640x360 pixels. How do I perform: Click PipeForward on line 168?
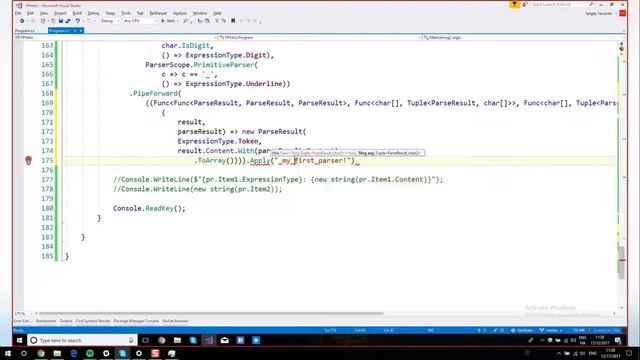click(156, 93)
